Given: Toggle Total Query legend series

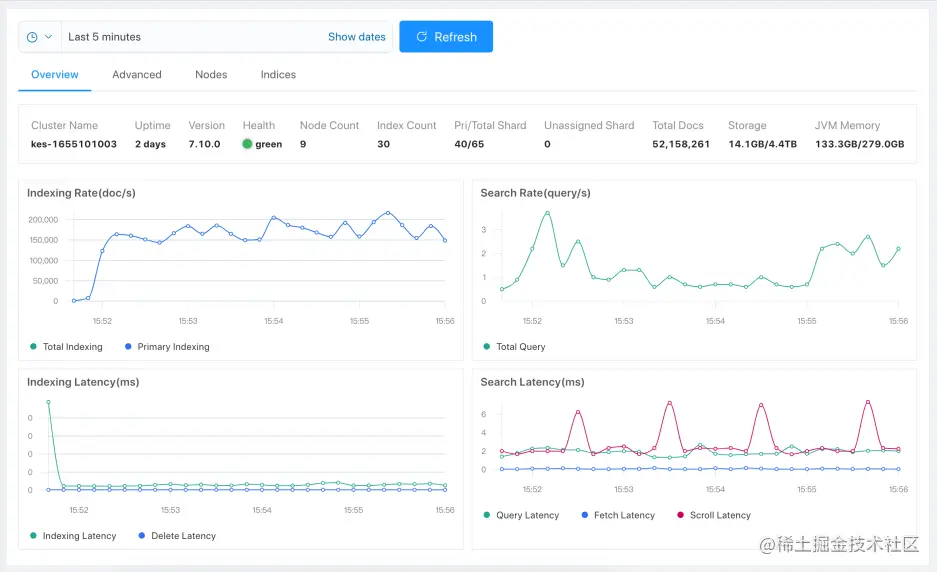Looking at the screenshot, I should pos(515,347).
